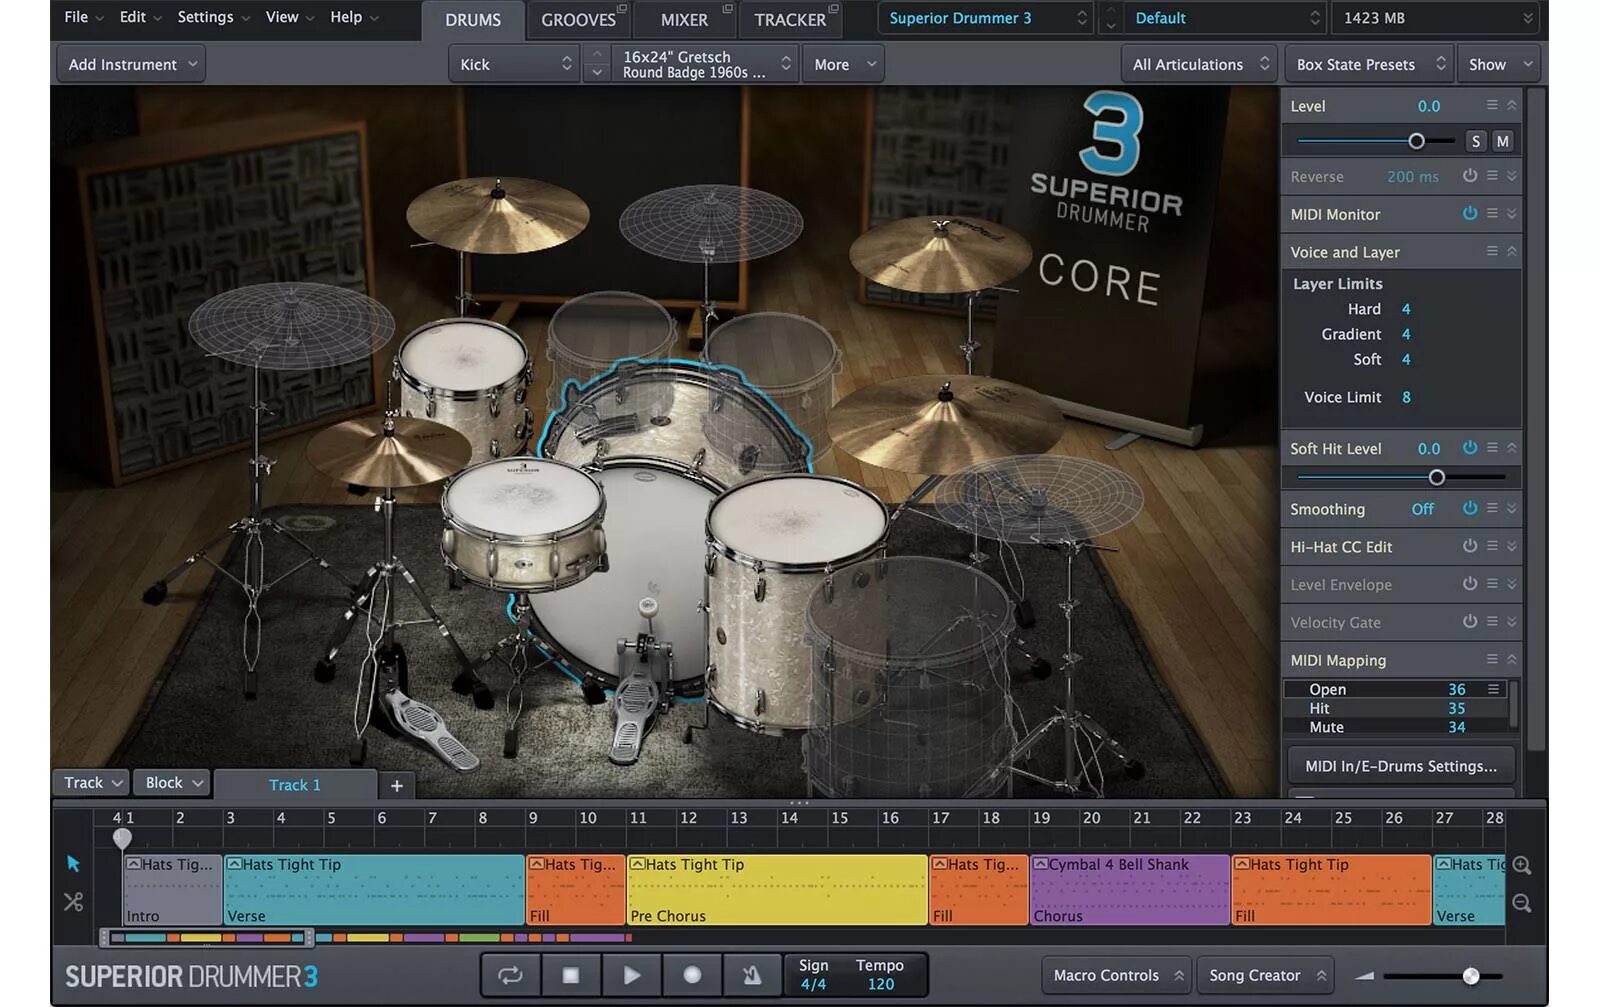
Task: Select the Pre Chorus song block
Action: click(777, 889)
